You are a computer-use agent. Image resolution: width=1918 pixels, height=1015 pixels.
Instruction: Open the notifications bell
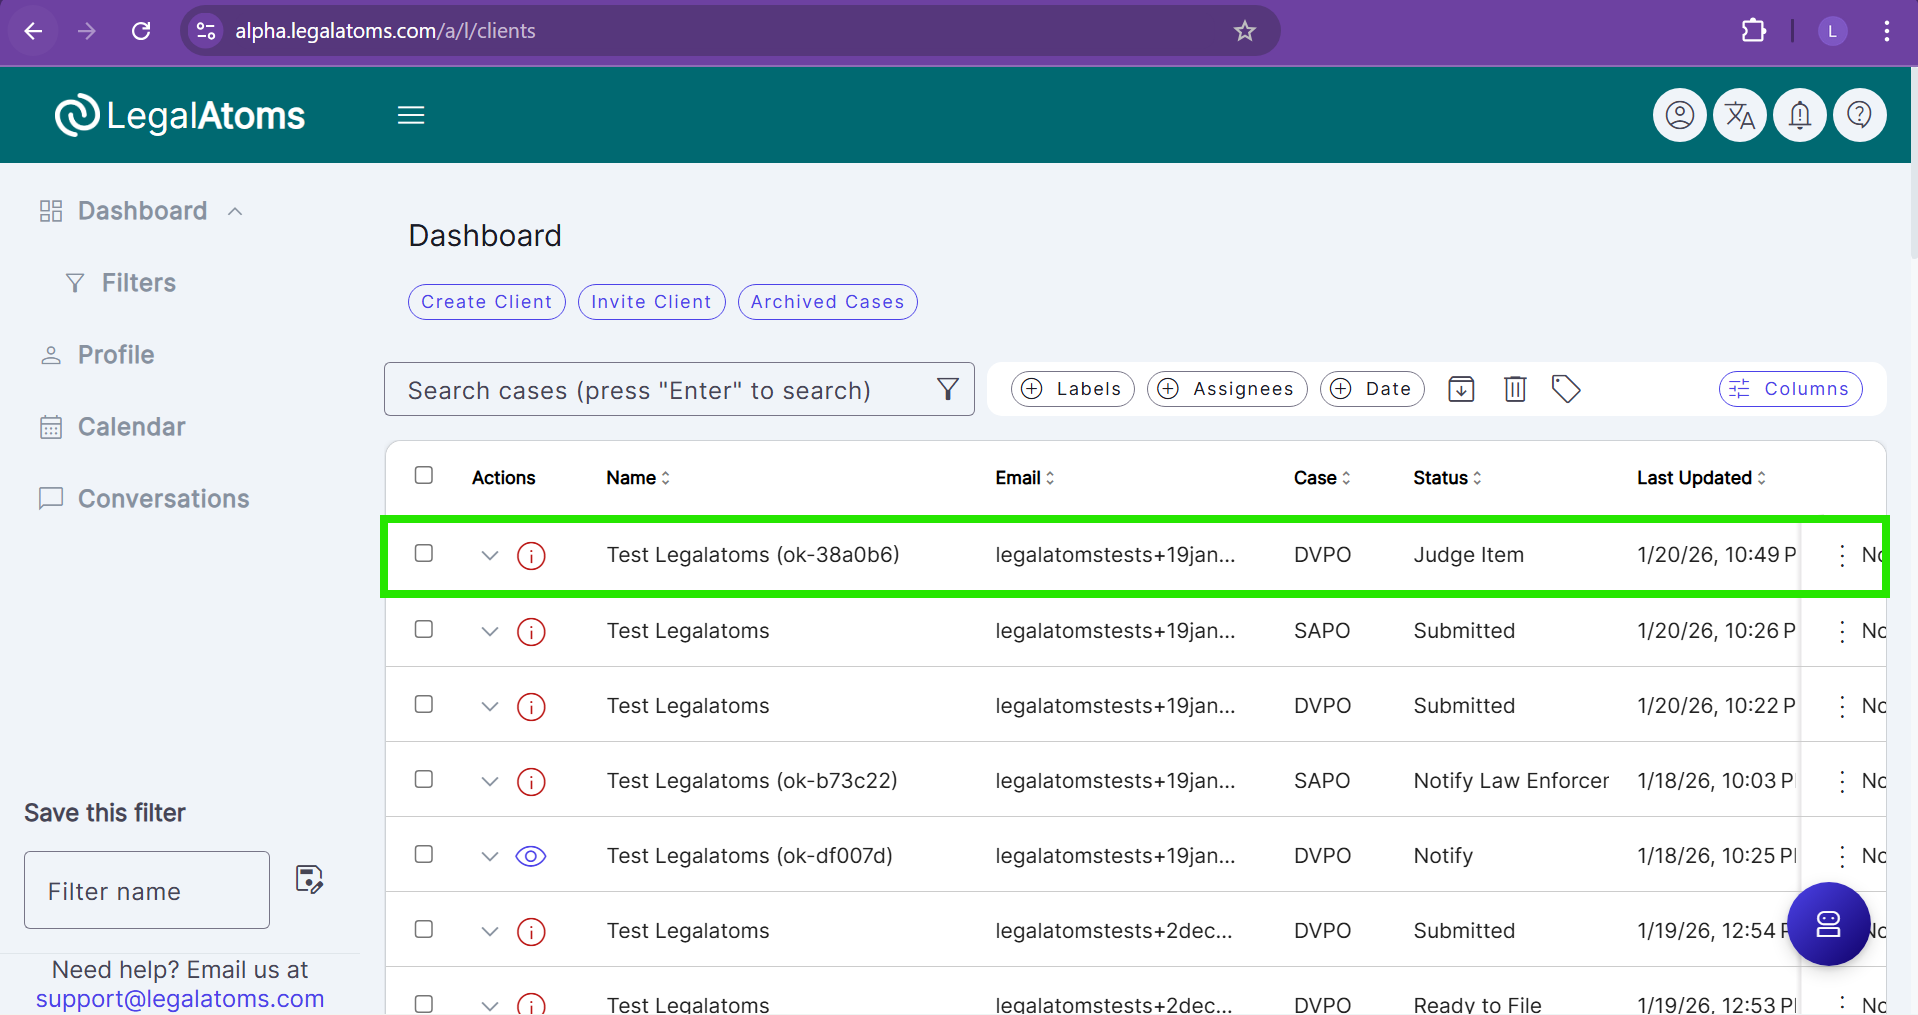pos(1799,116)
